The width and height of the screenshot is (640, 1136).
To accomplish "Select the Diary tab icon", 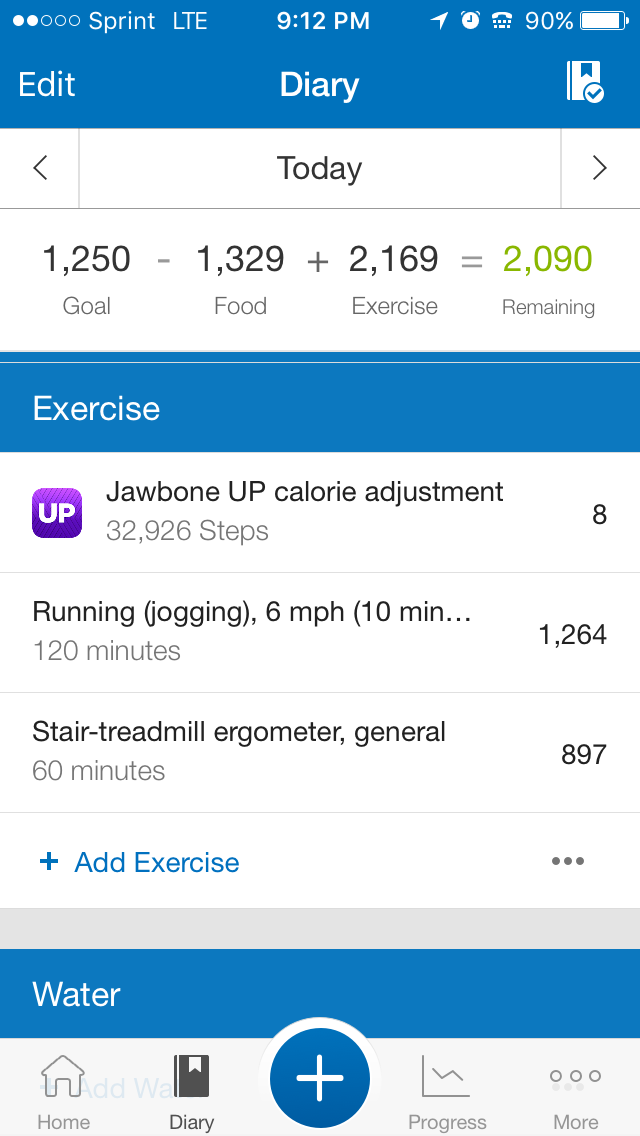I will click(x=191, y=1090).
